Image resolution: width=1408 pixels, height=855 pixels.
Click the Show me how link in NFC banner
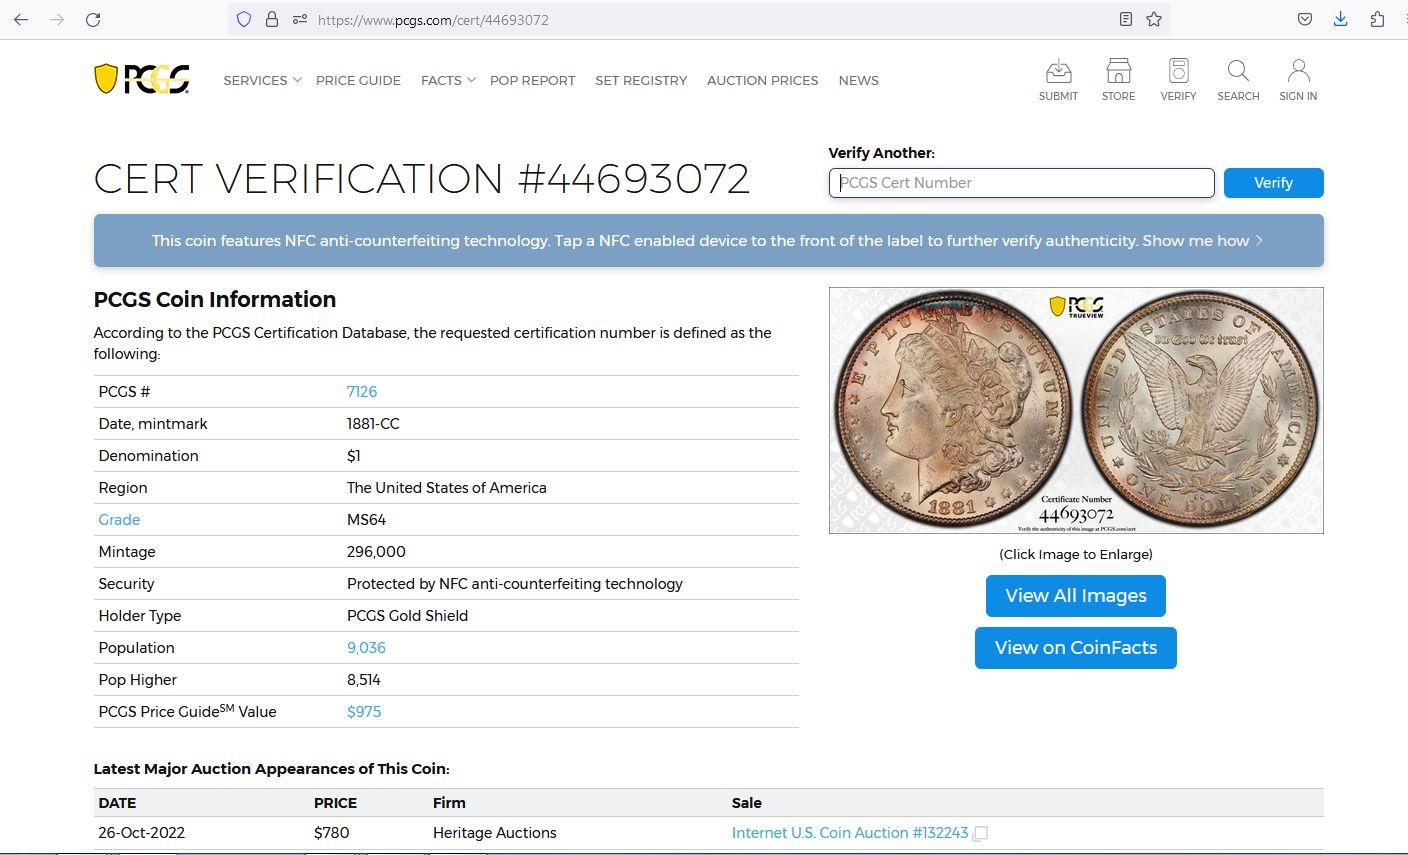(x=1202, y=241)
